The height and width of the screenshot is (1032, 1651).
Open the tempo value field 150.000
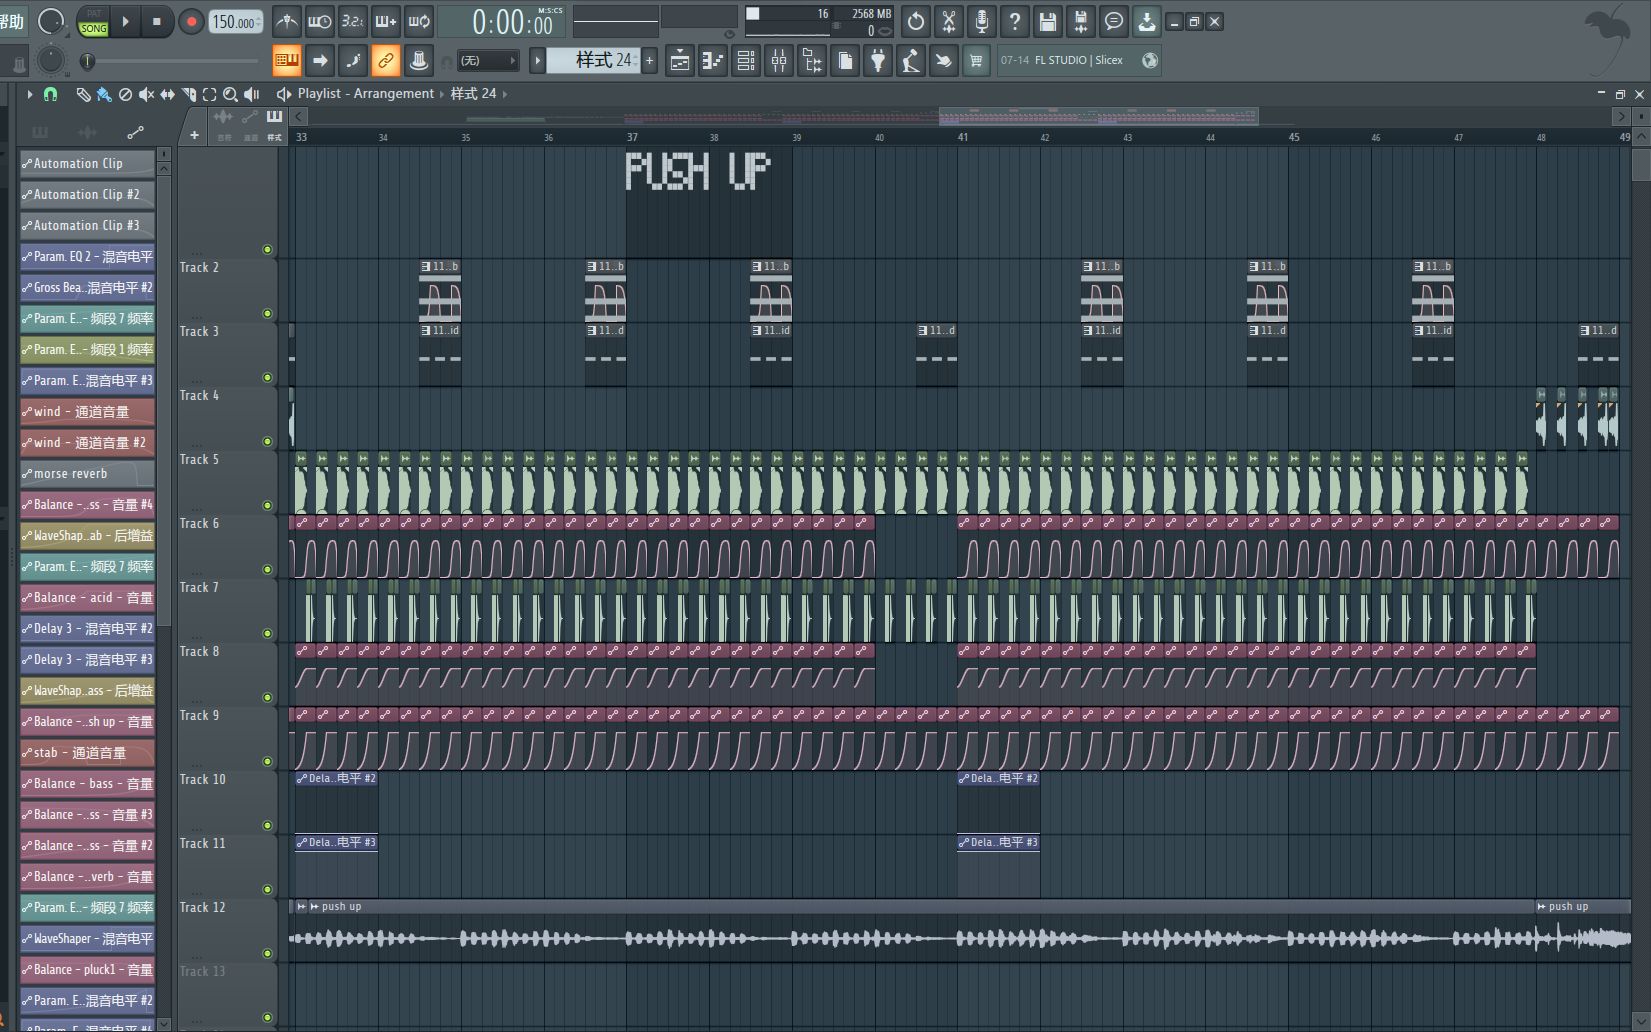(x=235, y=22)
